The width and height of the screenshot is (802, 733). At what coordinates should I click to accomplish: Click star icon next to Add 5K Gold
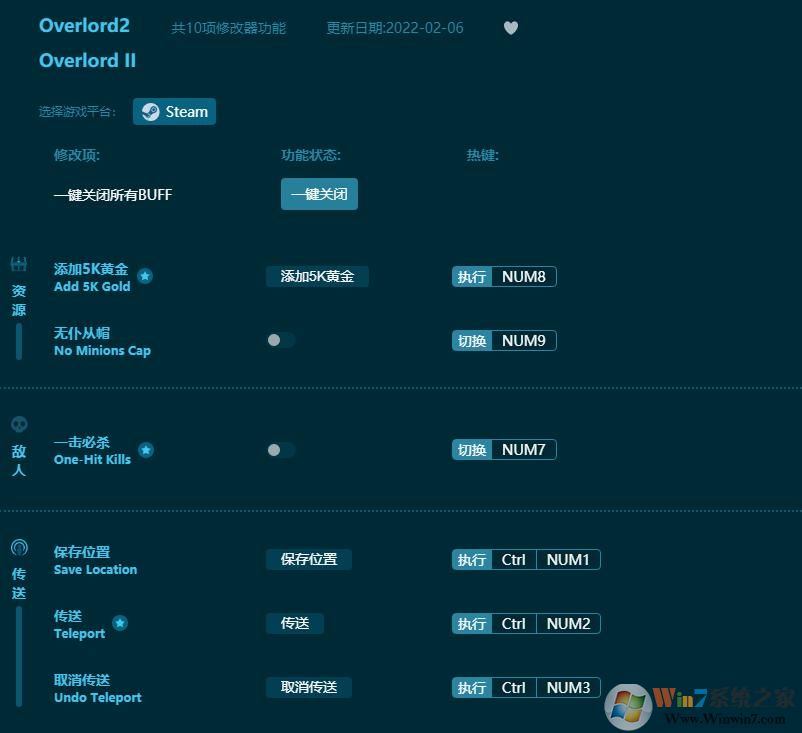[x=145, y=276]
